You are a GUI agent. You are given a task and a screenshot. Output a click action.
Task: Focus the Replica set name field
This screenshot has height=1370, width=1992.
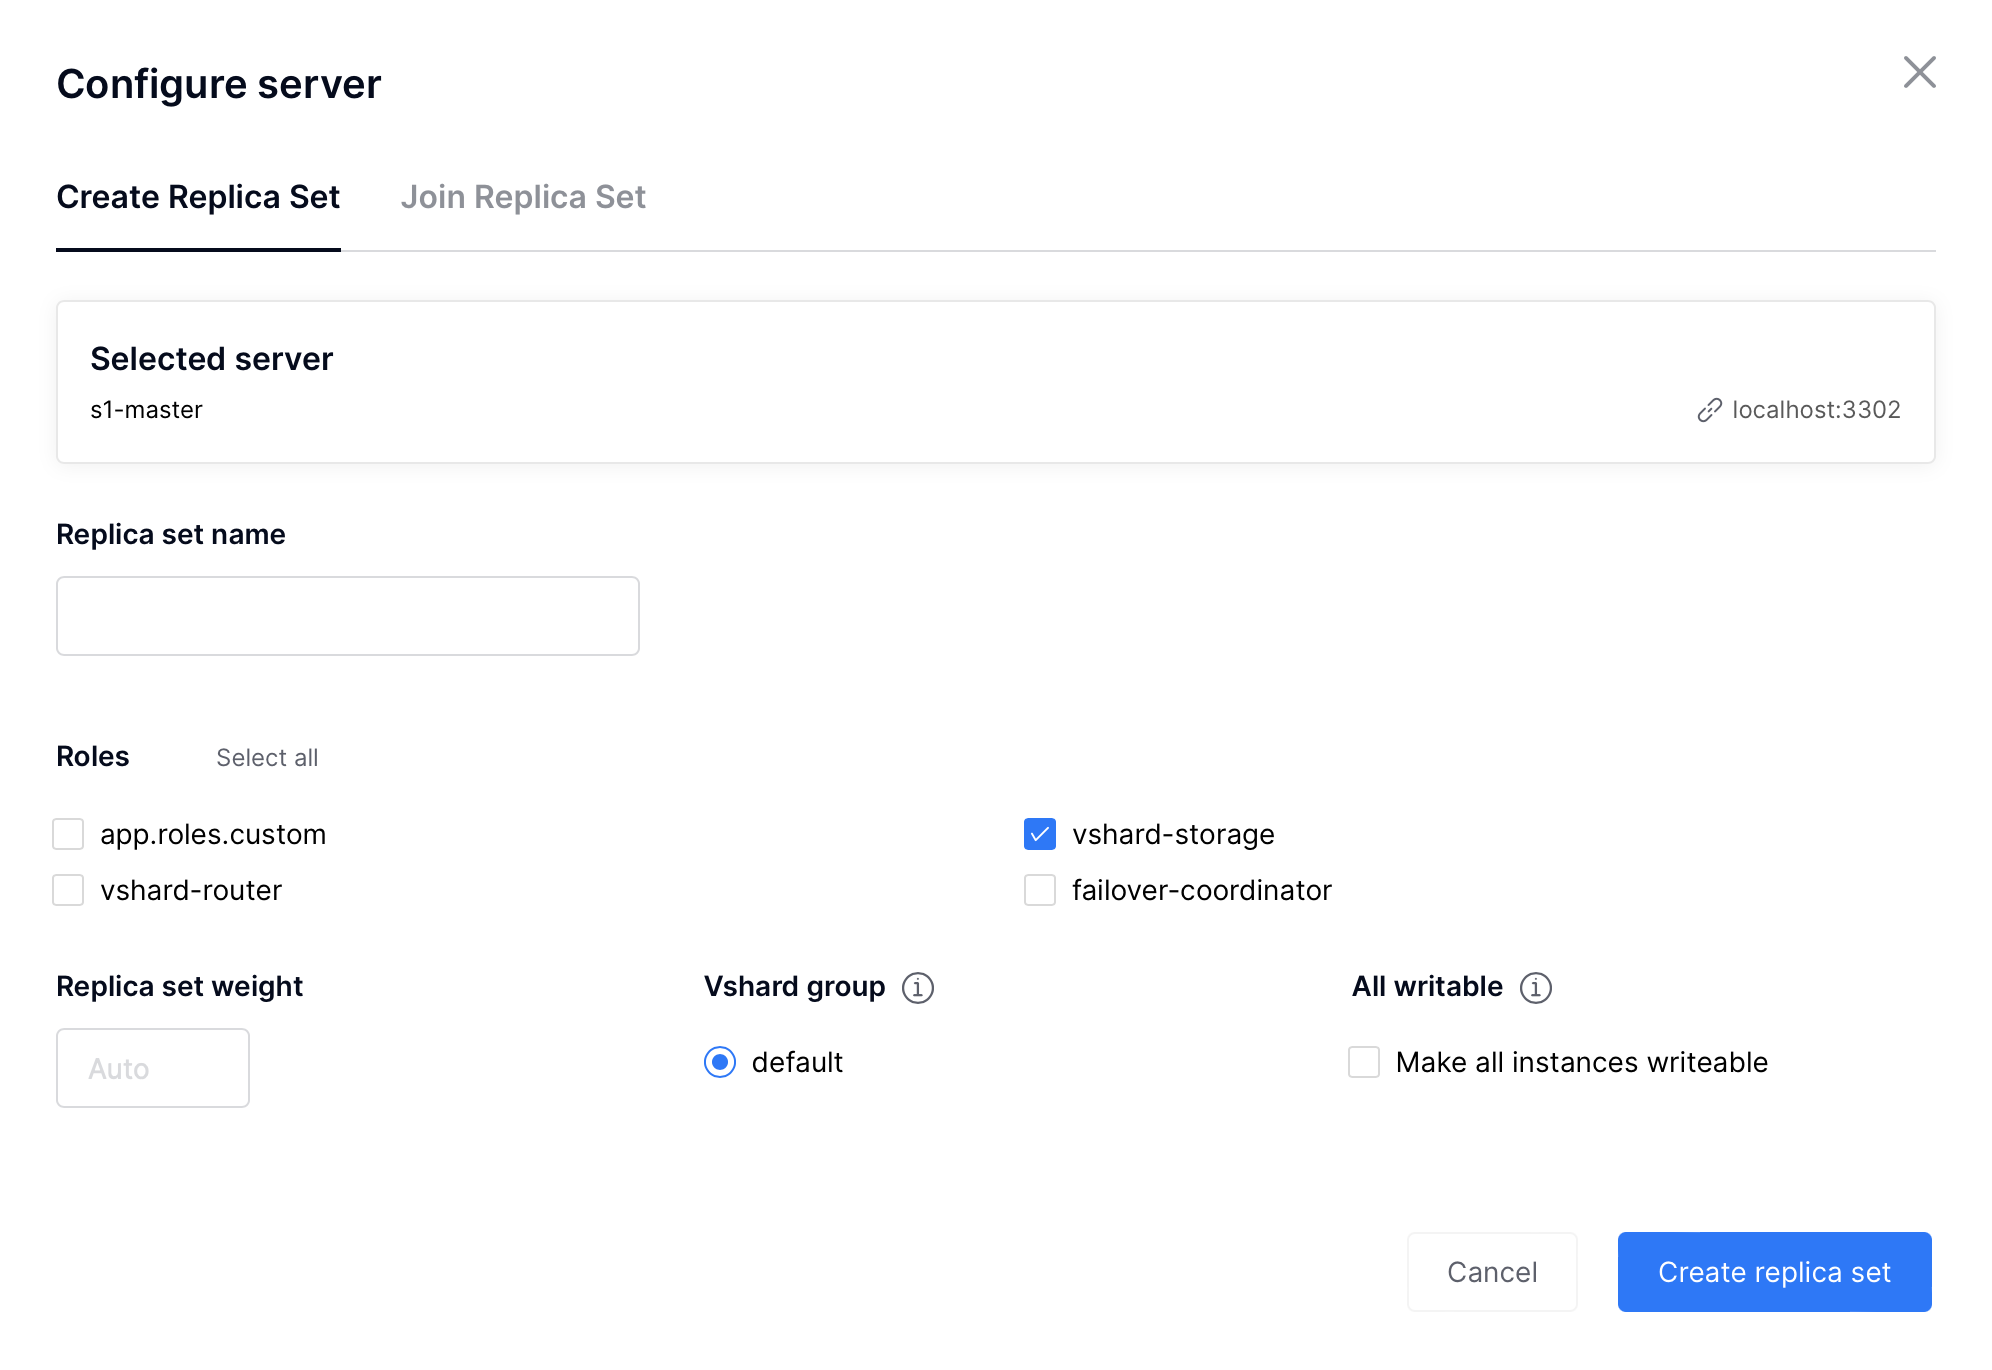(348, 616)
